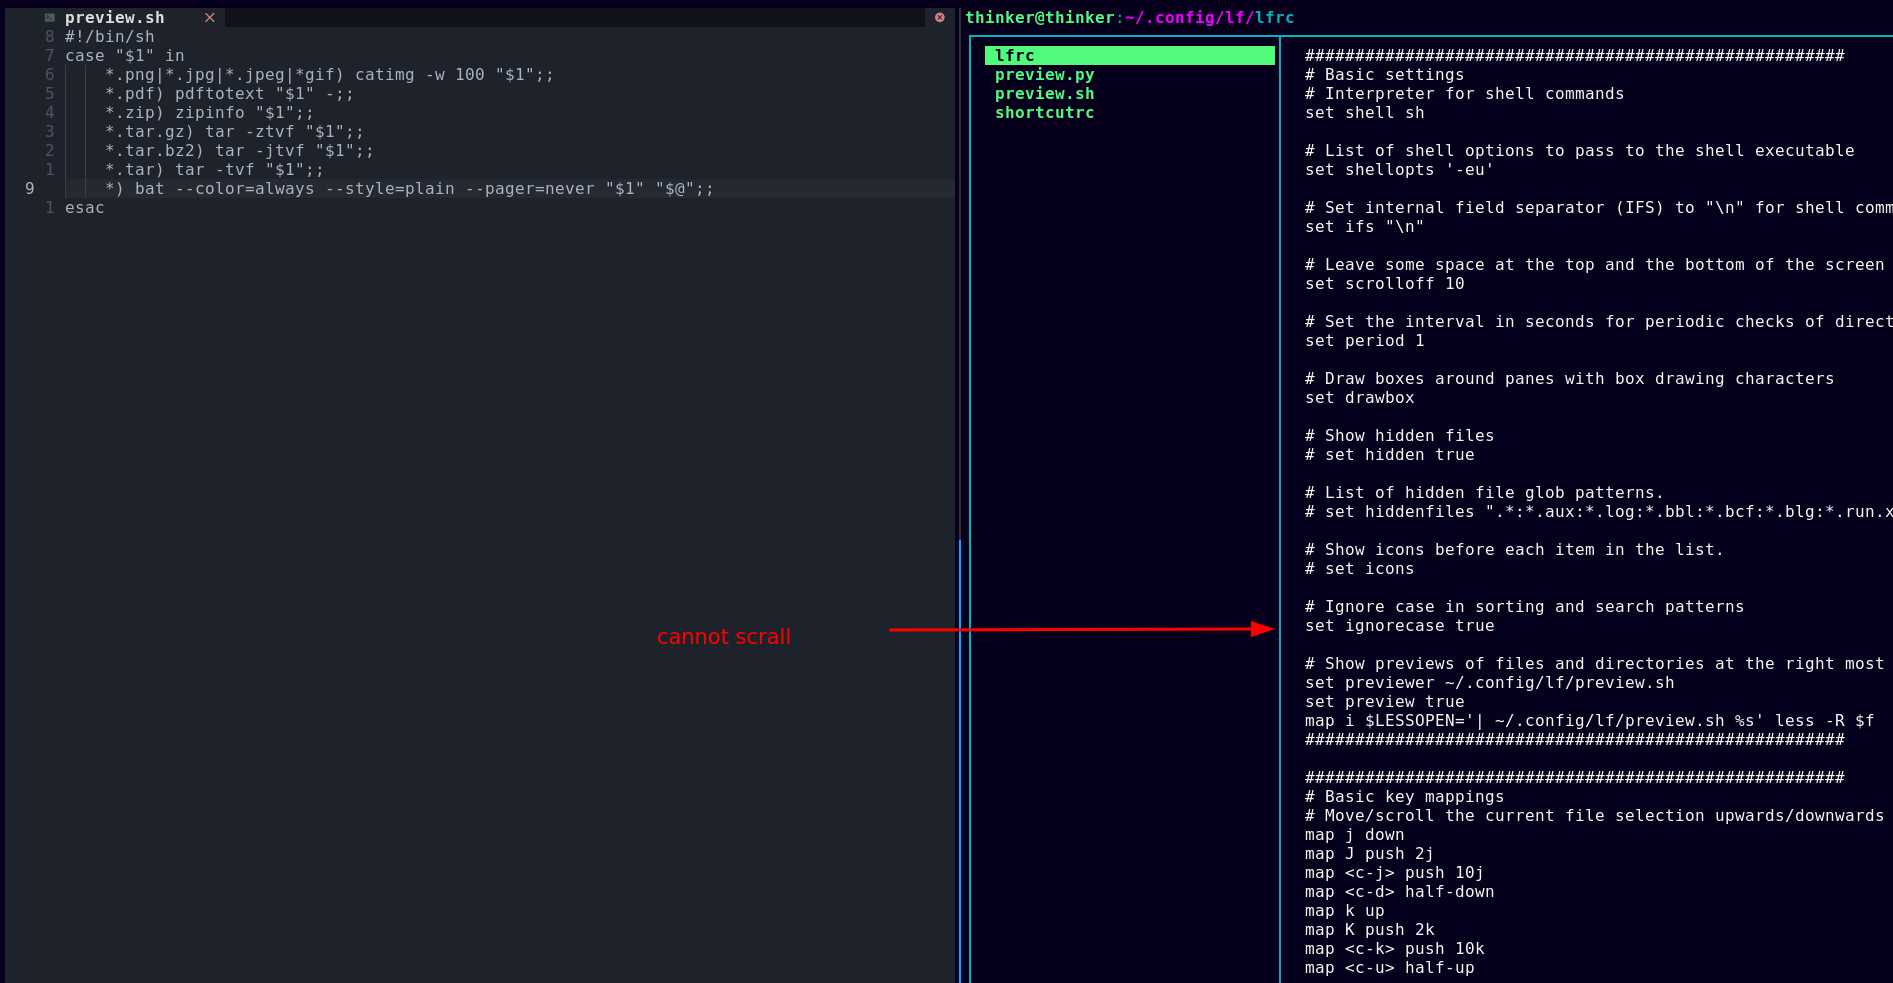This screenshot has width=1893, height=983.
Task: Click the "map i $LESSOPEN" preview line
Action: (x=1589, y=720)
